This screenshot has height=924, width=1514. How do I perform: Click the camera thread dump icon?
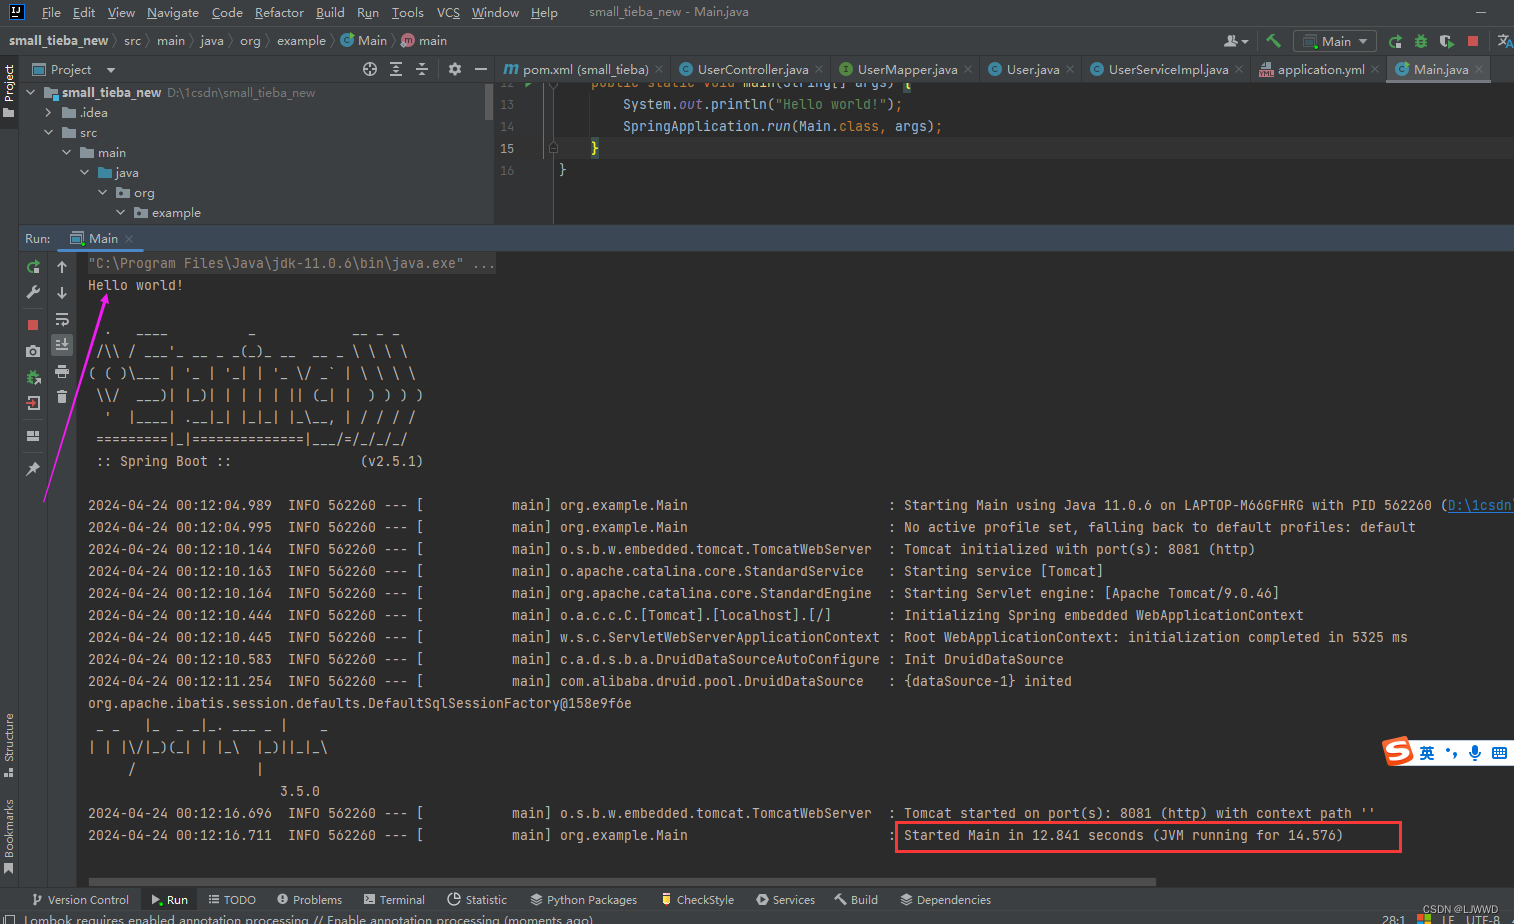tap(33, 351)
